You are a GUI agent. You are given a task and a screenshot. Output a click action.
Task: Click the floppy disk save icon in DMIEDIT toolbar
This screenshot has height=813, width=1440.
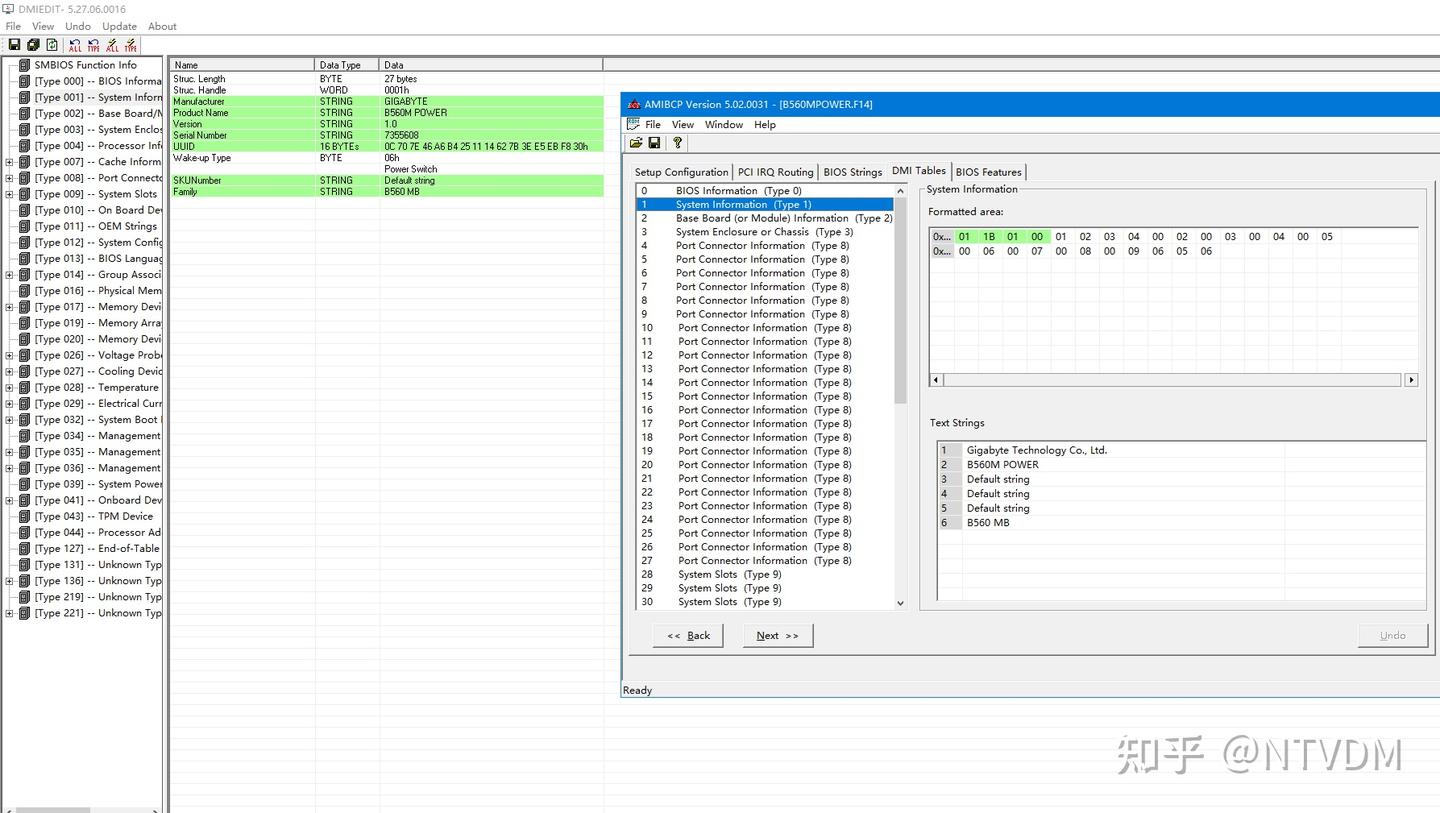(14, 45)
